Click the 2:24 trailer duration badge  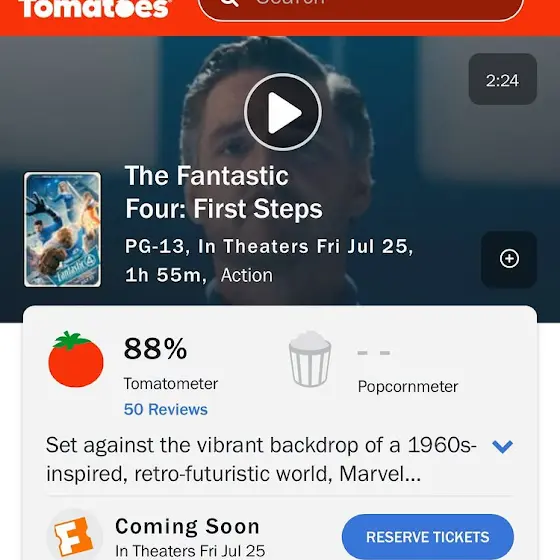click(x=502, y=79)
